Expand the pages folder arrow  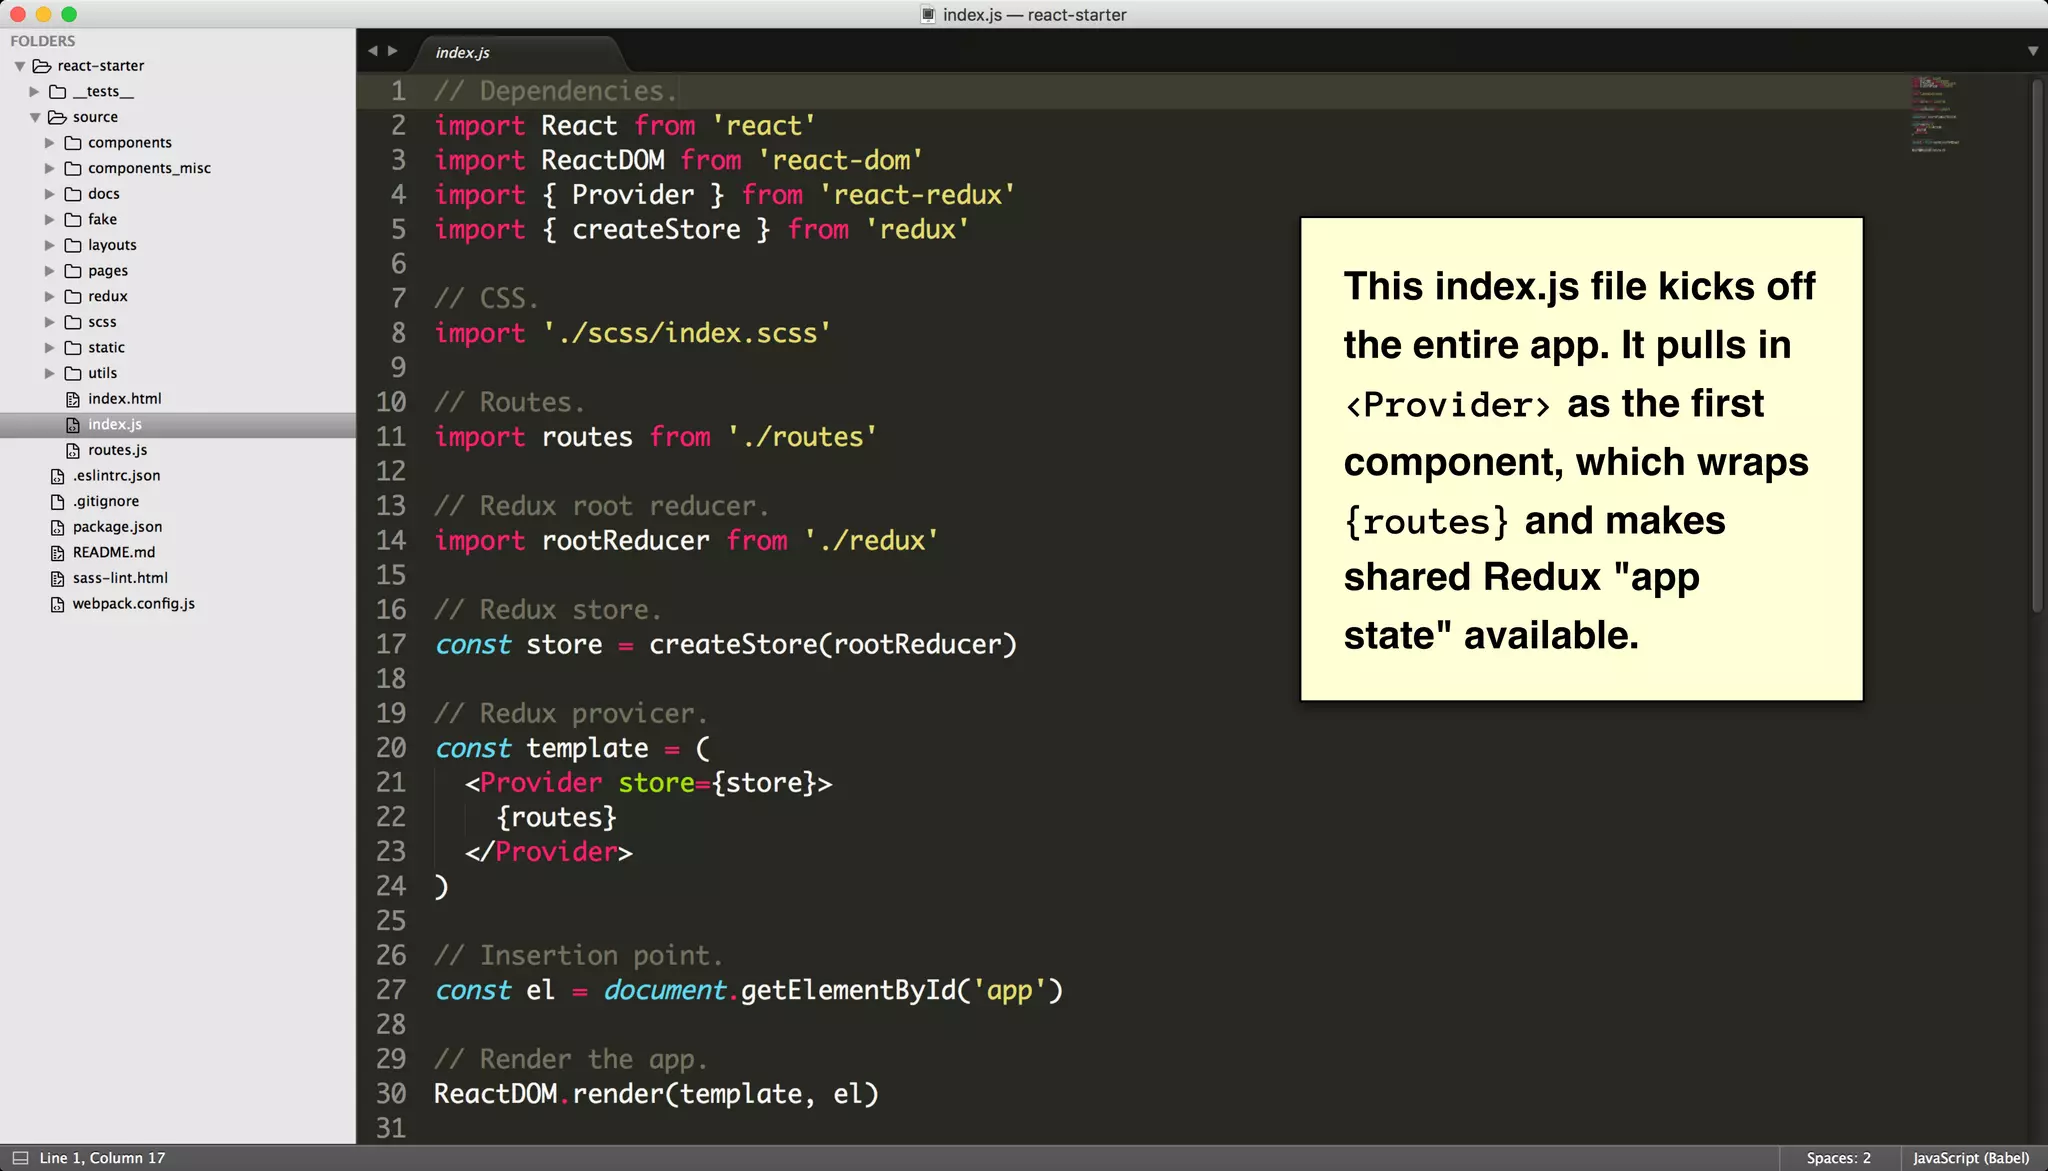tap(50, 271)
